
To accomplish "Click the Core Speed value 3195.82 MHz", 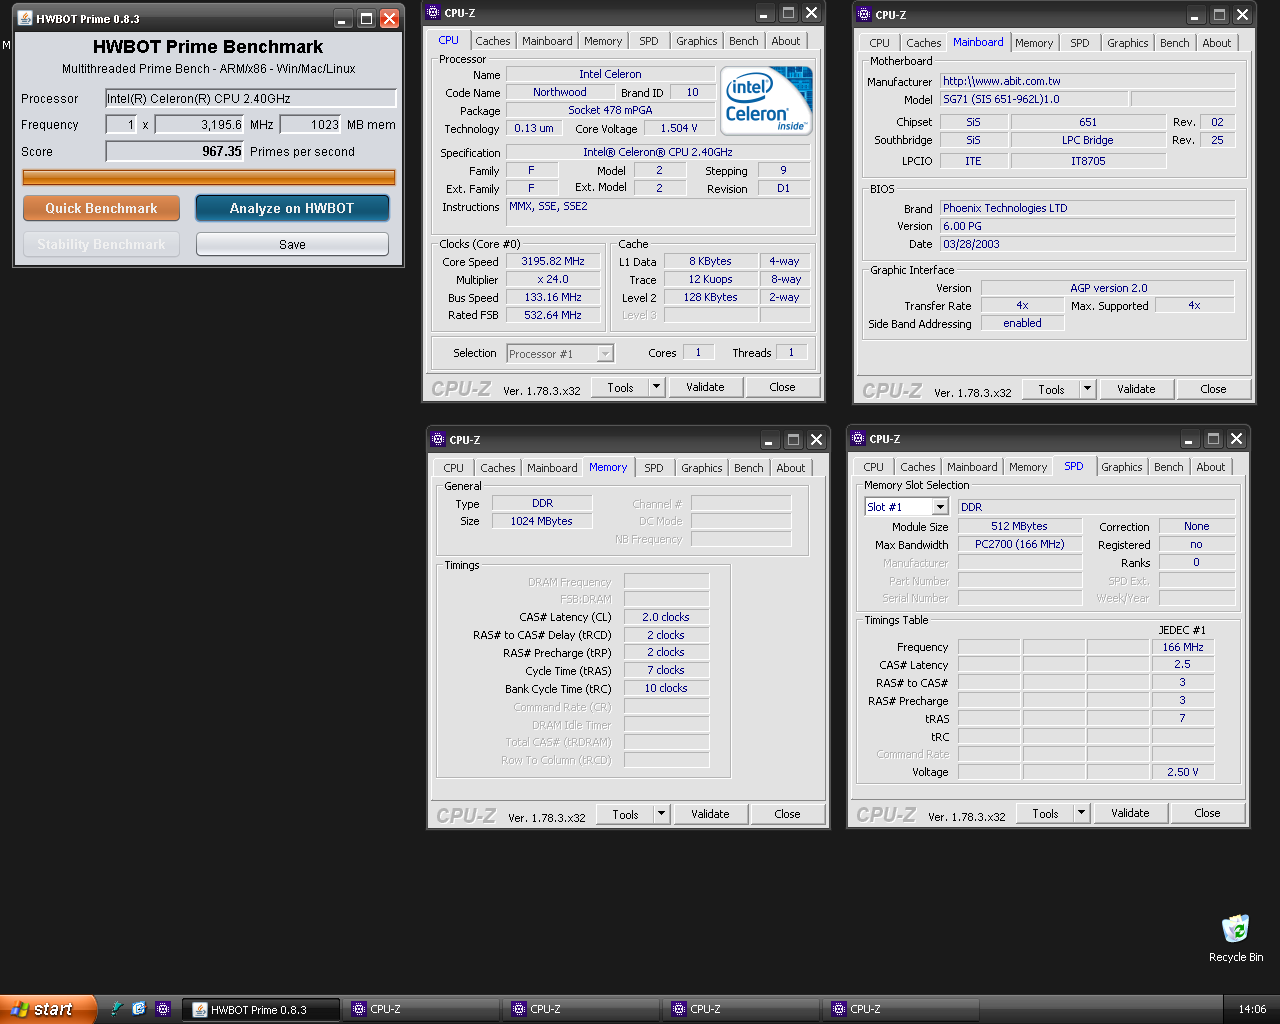I will coord(553,261).
